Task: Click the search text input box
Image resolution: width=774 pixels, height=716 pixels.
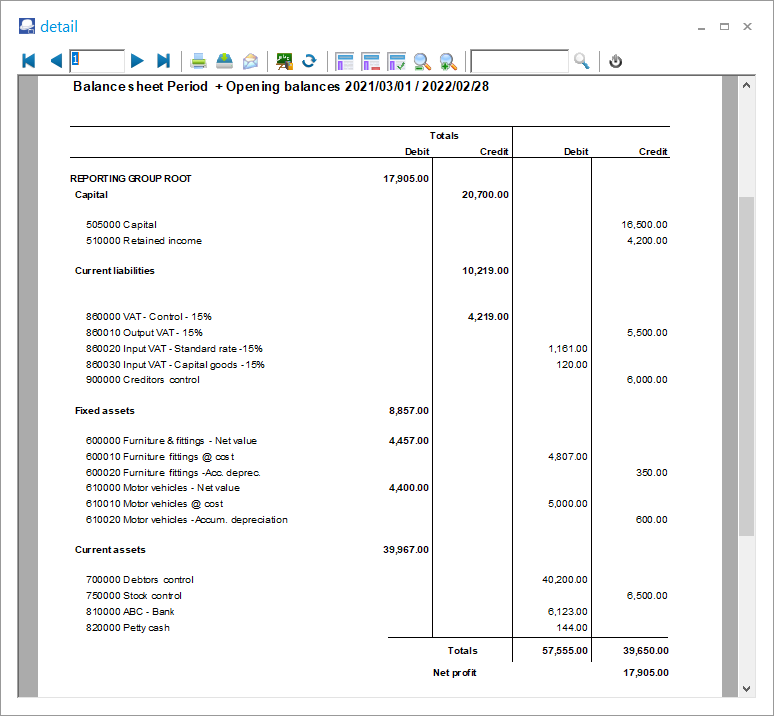Action: pos(519,61)
